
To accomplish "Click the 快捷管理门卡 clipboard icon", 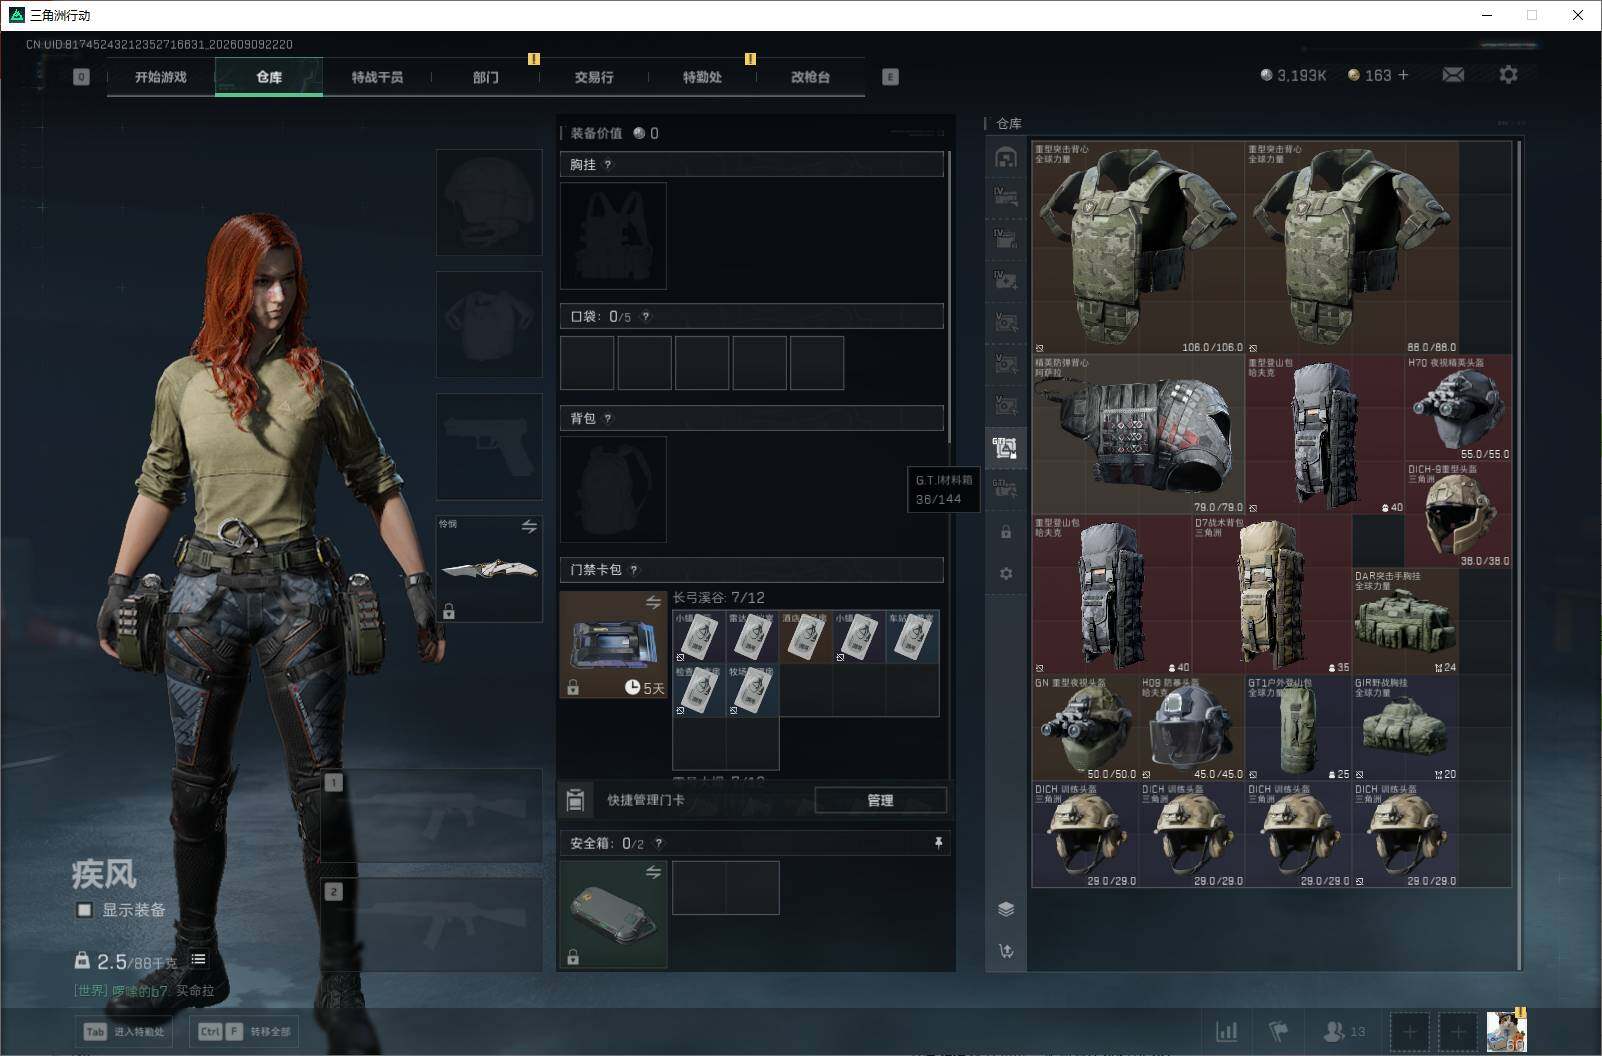I will click(x=575, y=800).
